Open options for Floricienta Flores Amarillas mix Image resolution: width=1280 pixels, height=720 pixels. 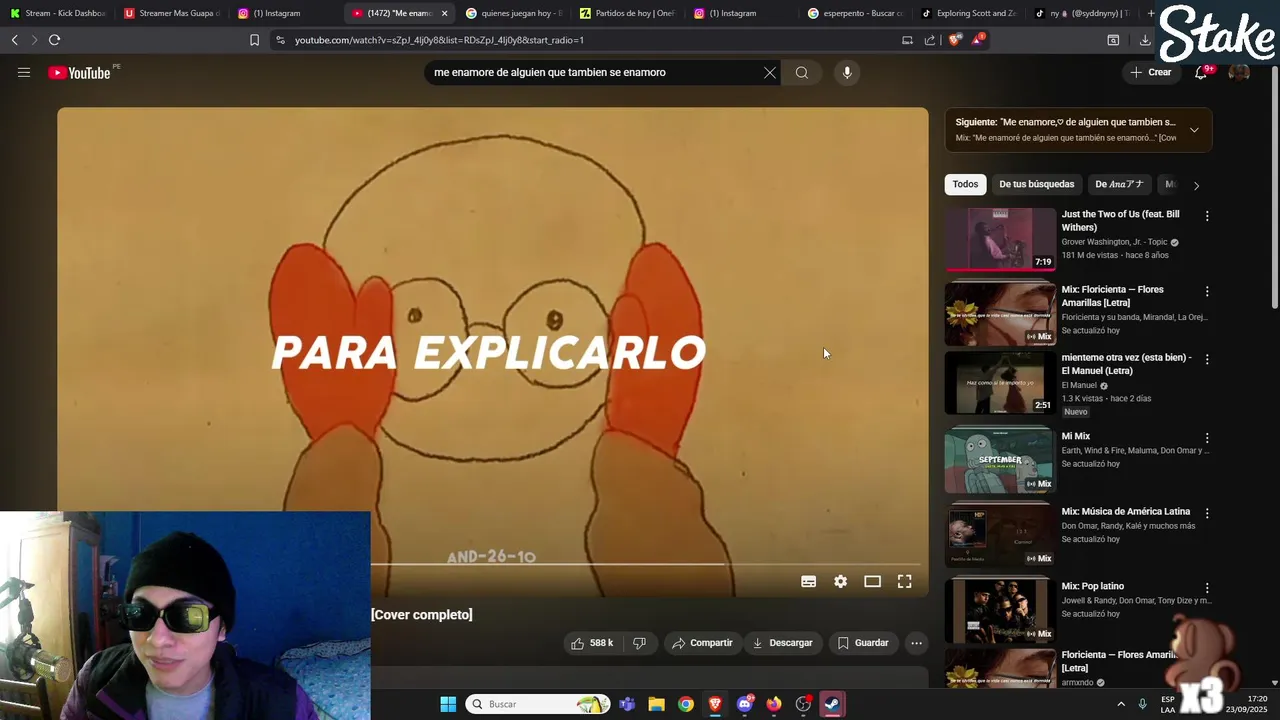pyautogui.click(x=1207, y=291)
